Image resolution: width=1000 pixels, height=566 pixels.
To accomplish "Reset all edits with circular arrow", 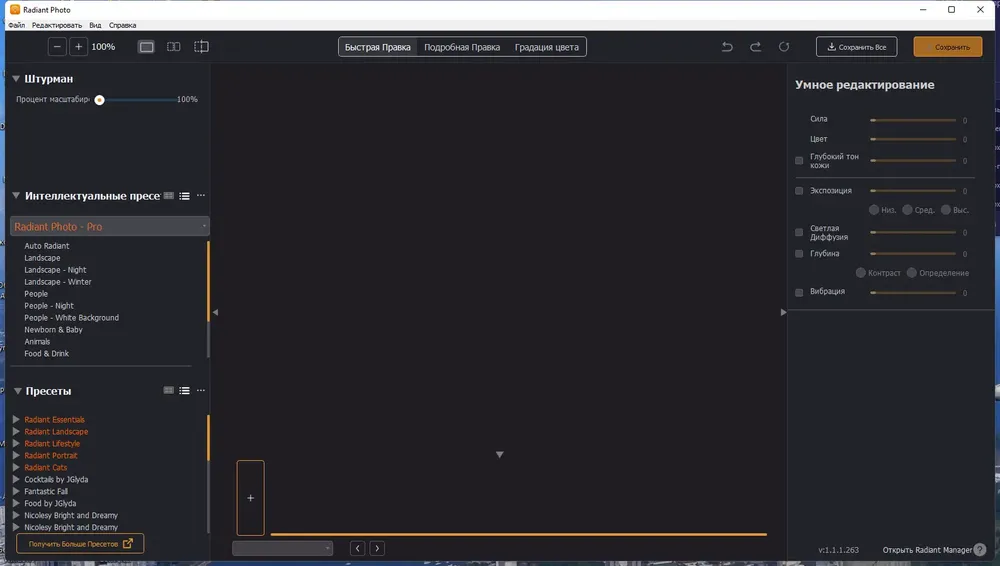I will [x=784, y=47].
